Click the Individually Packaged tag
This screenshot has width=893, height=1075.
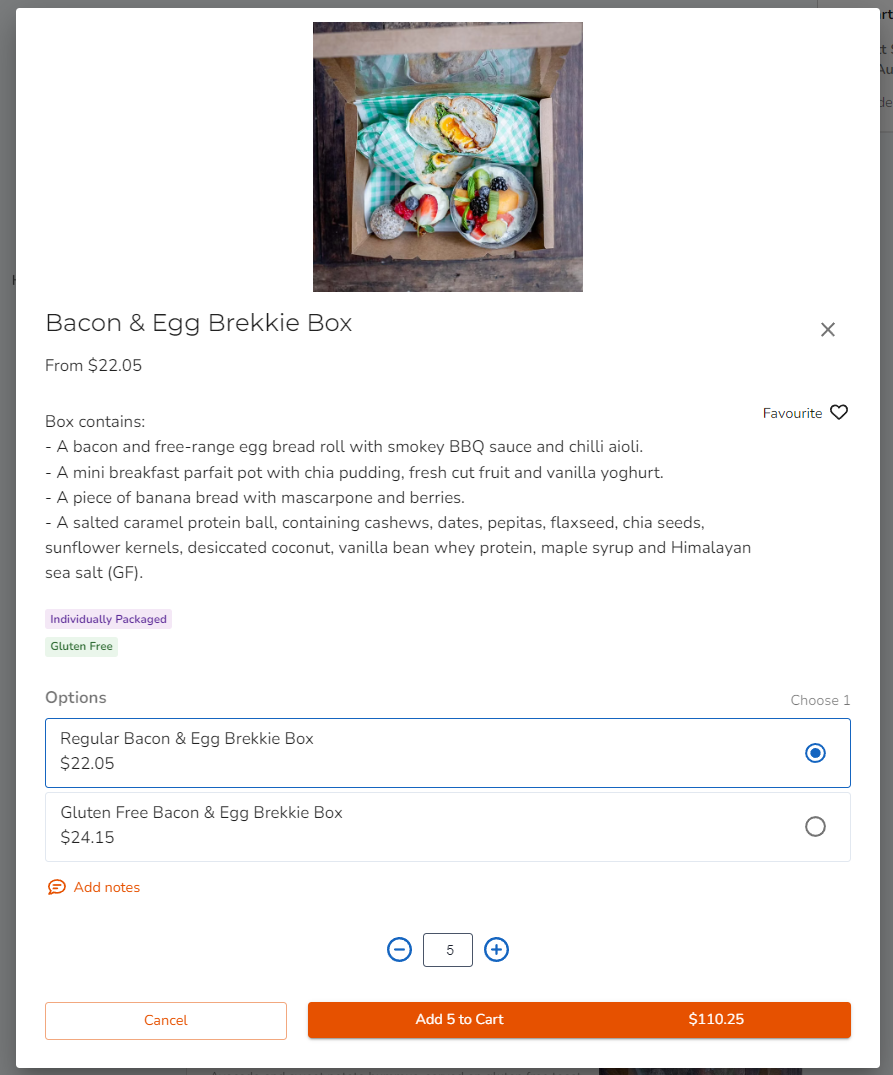(x=108, y=619)
